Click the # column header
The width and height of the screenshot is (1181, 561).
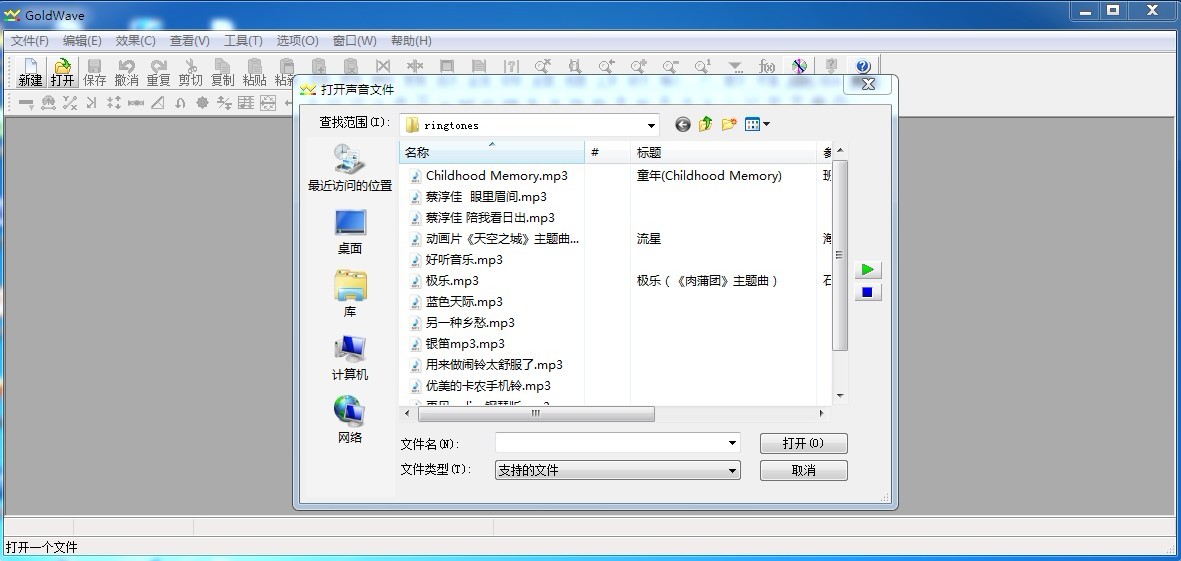(x=608, y=152)
